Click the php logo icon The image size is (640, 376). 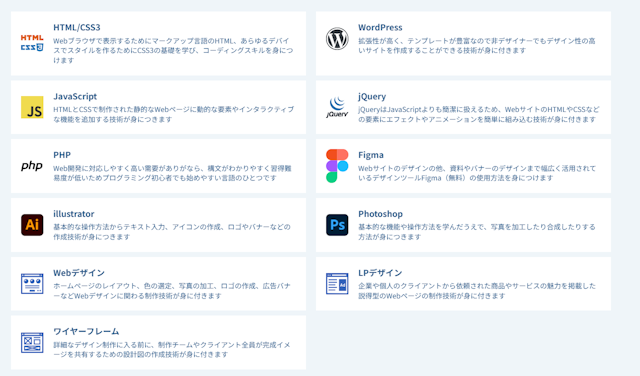pos(32,166)
